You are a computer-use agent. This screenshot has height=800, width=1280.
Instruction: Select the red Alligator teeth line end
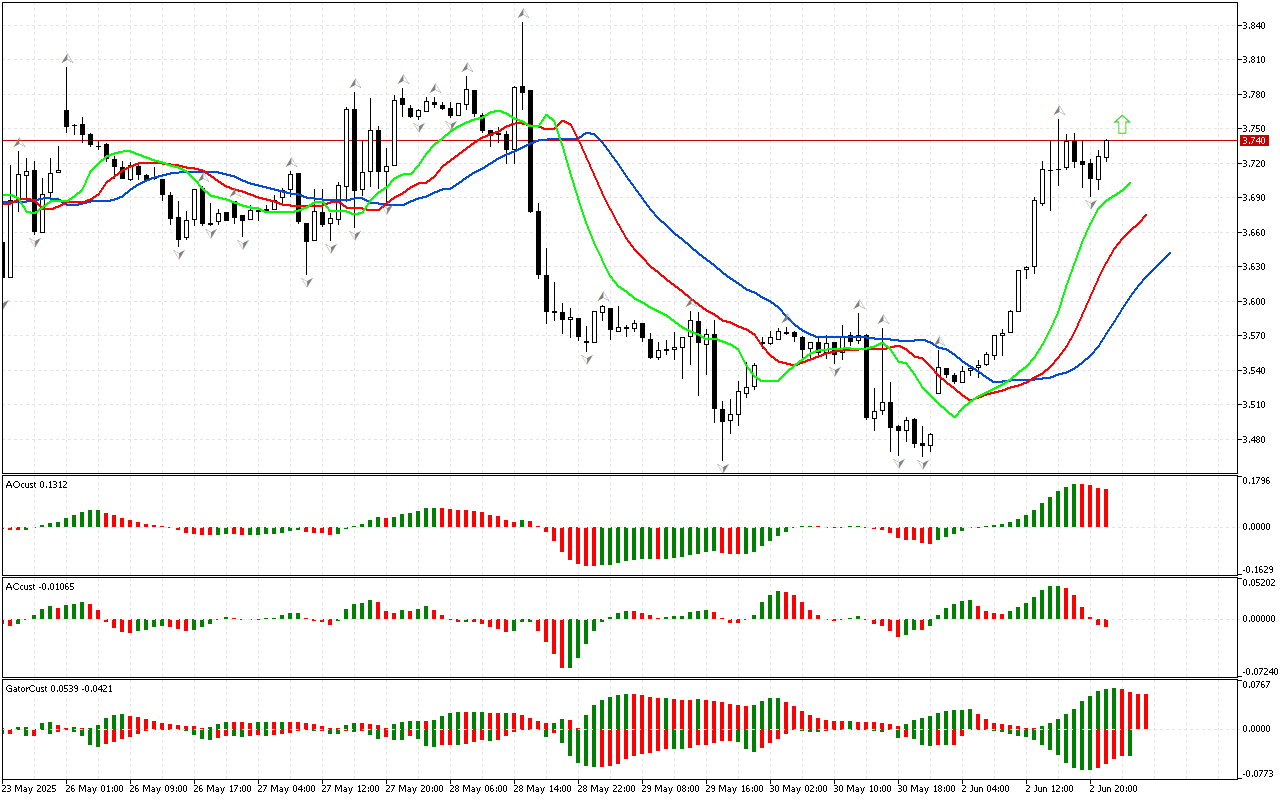[1145, 215]
